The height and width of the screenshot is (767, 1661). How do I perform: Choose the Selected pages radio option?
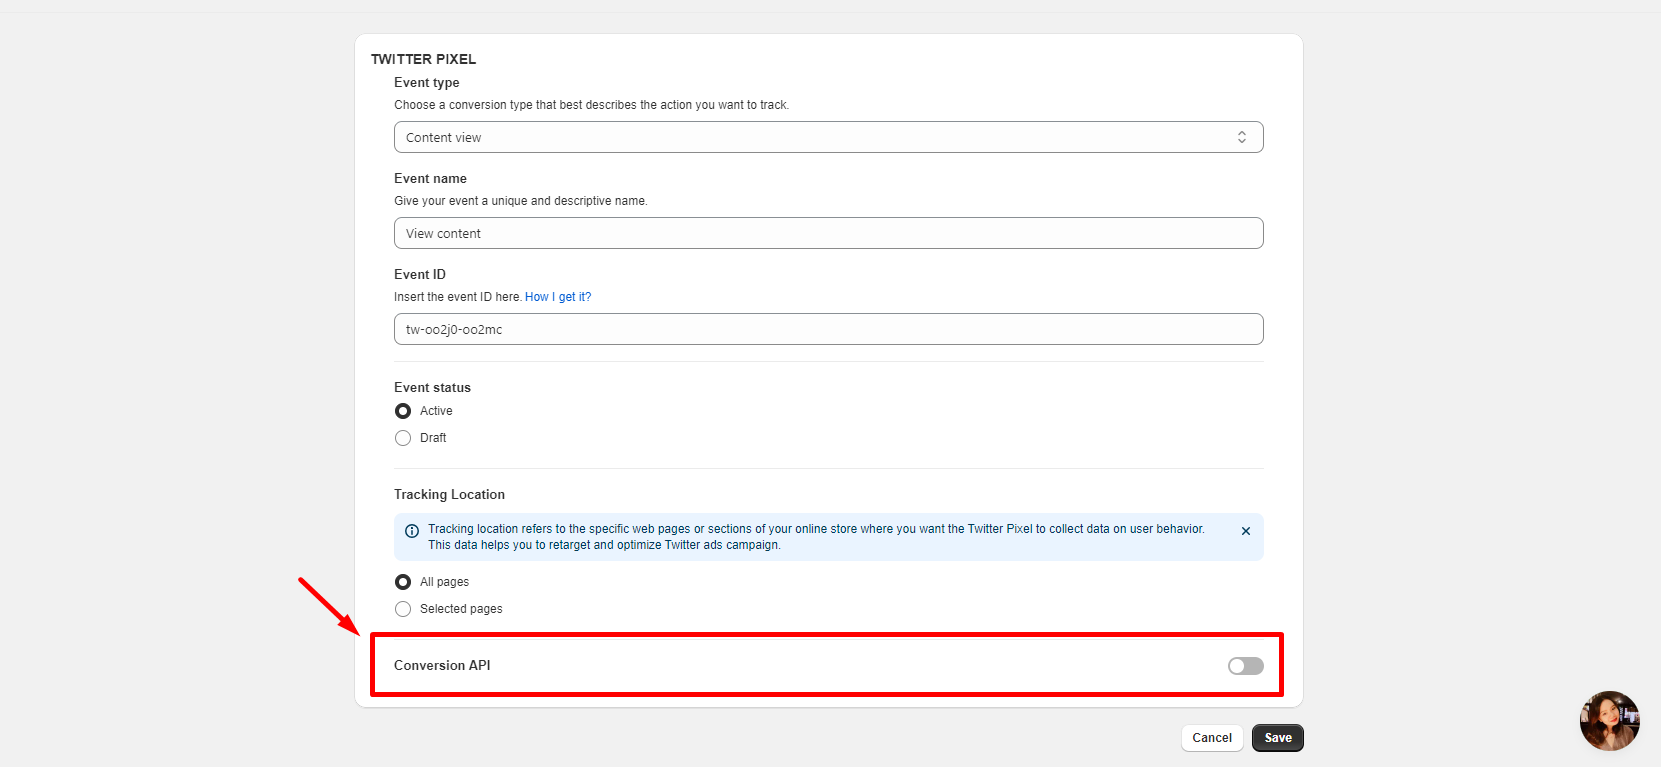tap(403, 609)
